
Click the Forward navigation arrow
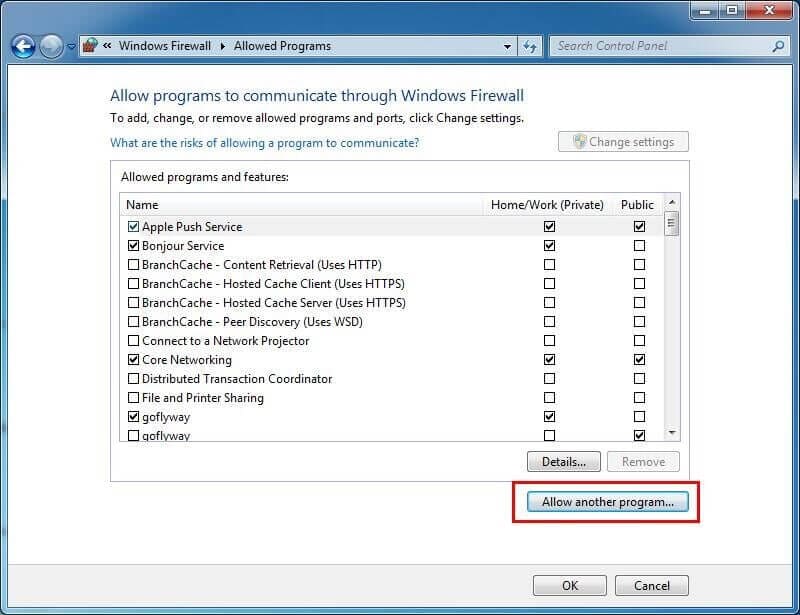tap(51, 46)
